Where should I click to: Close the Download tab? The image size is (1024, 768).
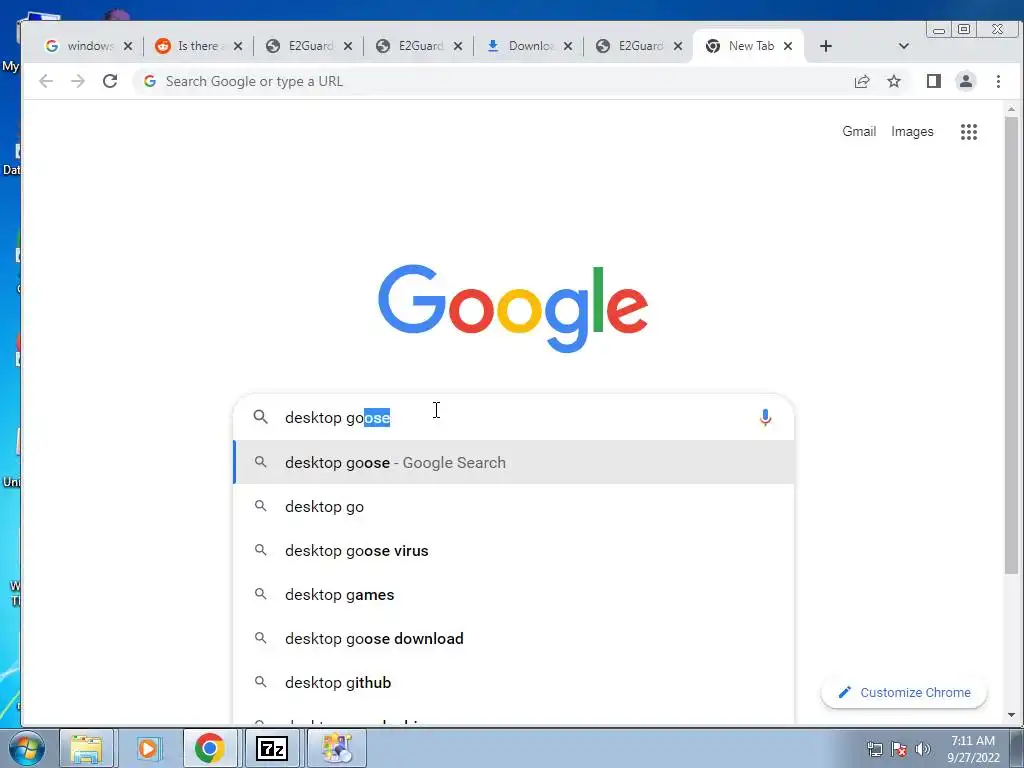(568, 46)
